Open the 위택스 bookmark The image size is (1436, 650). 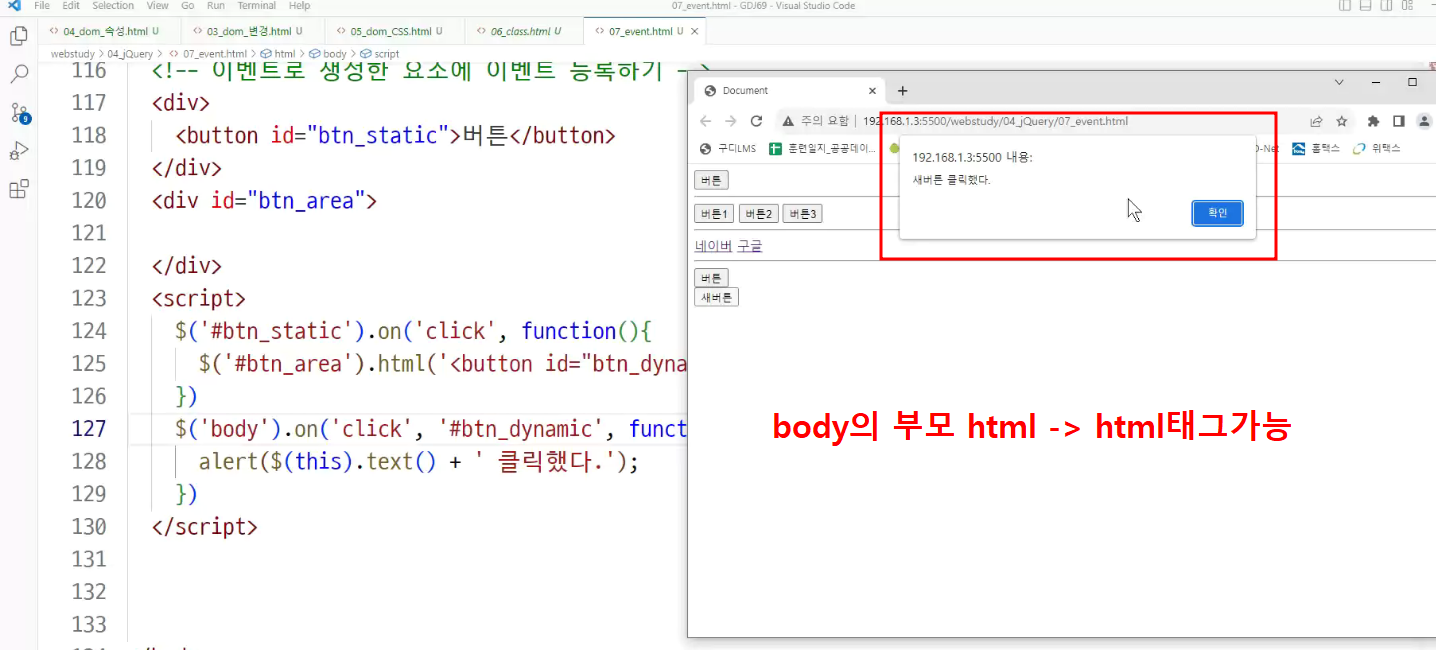pyautogui.click(x=1376, y=148)
